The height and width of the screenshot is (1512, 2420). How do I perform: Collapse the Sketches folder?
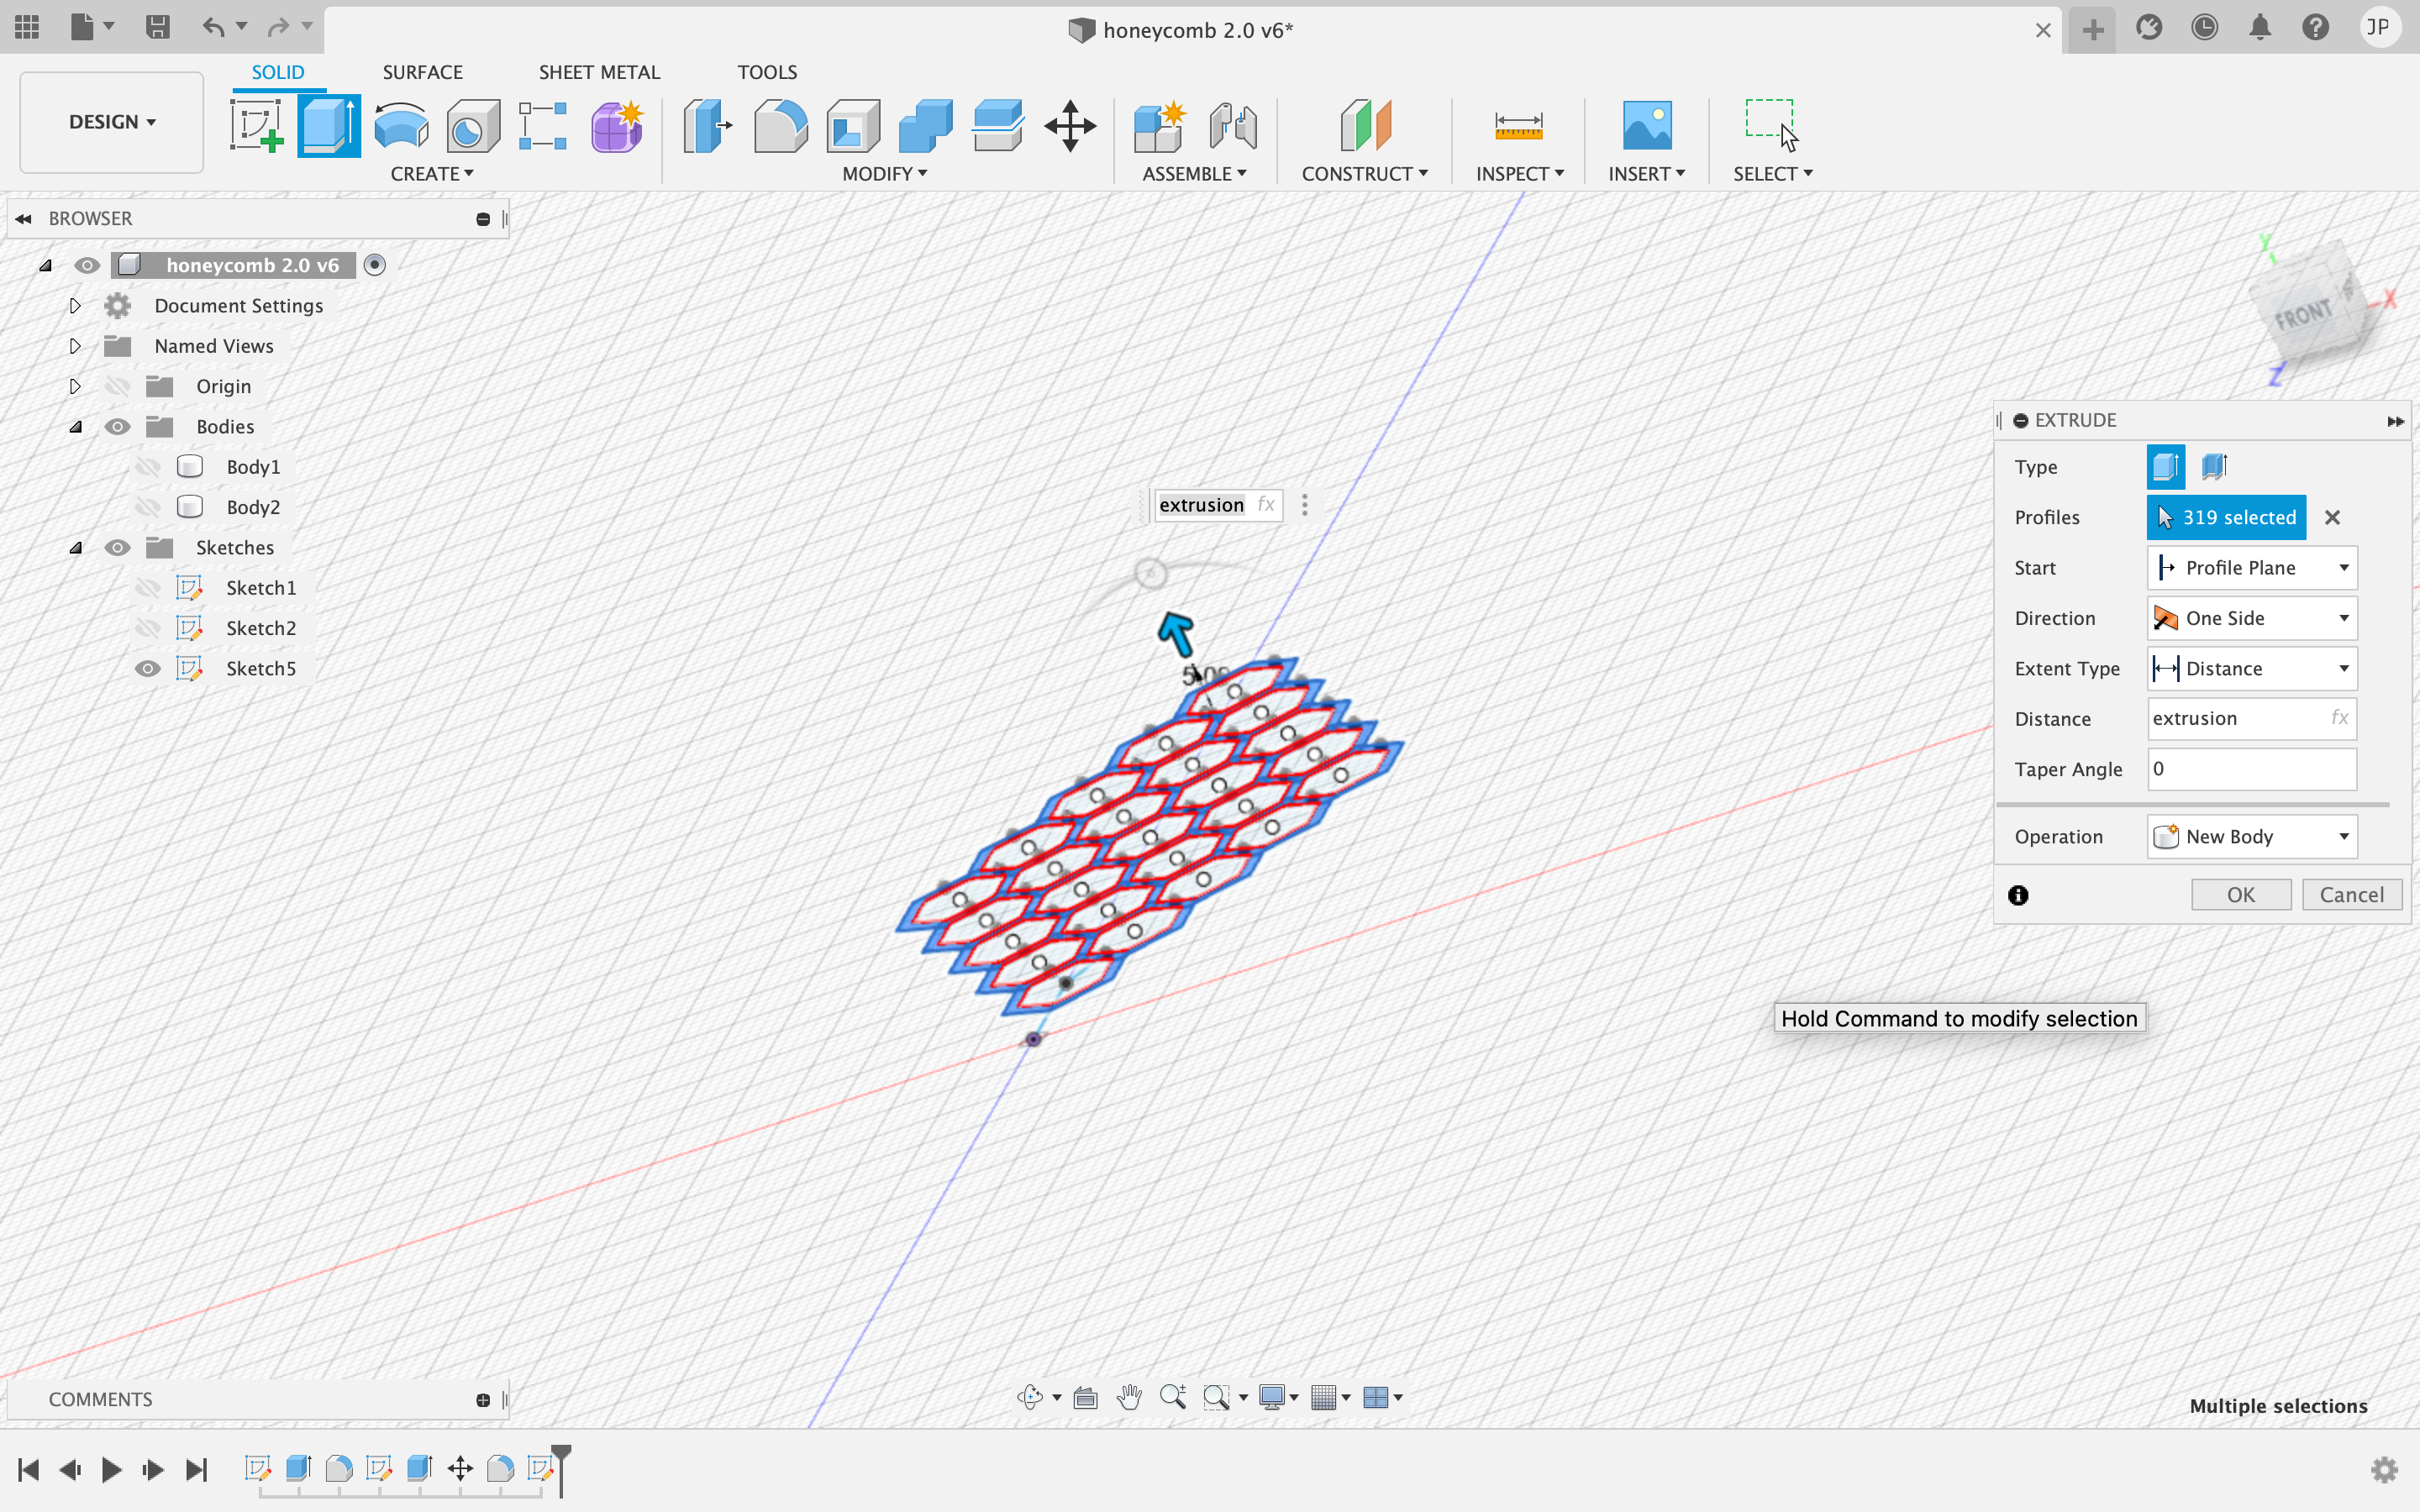pos(75,548)
